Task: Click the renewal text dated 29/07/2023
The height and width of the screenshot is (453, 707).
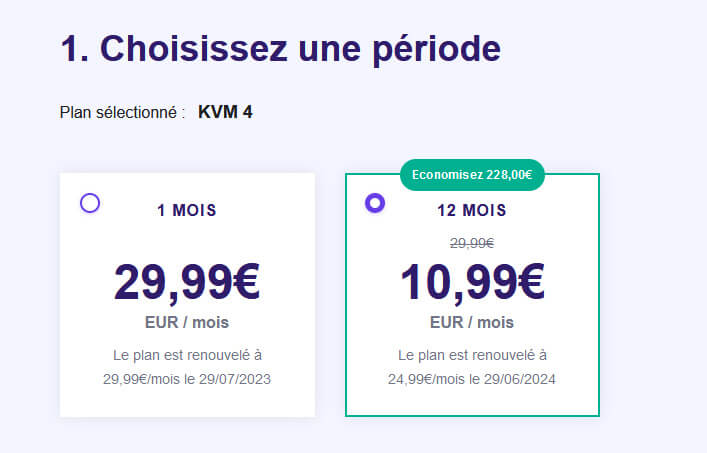Action: (x=187, y=367)
